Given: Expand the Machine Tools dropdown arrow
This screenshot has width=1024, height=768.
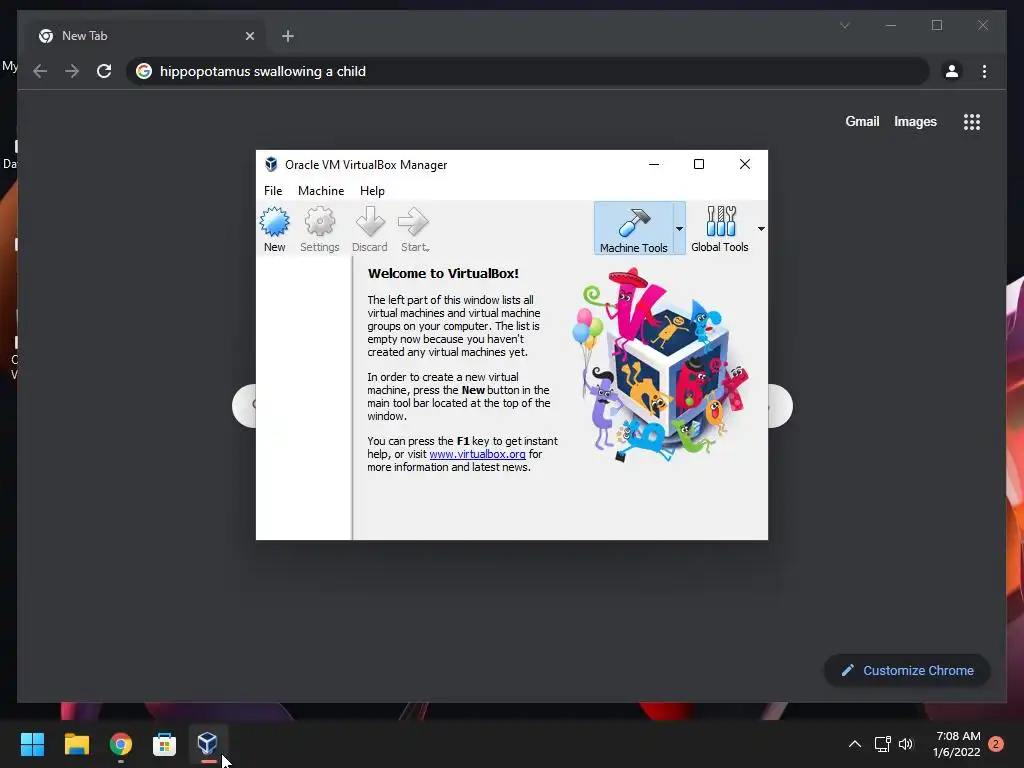Looking at the screenshot, I should pyautogui.click(x=679, y=229).
